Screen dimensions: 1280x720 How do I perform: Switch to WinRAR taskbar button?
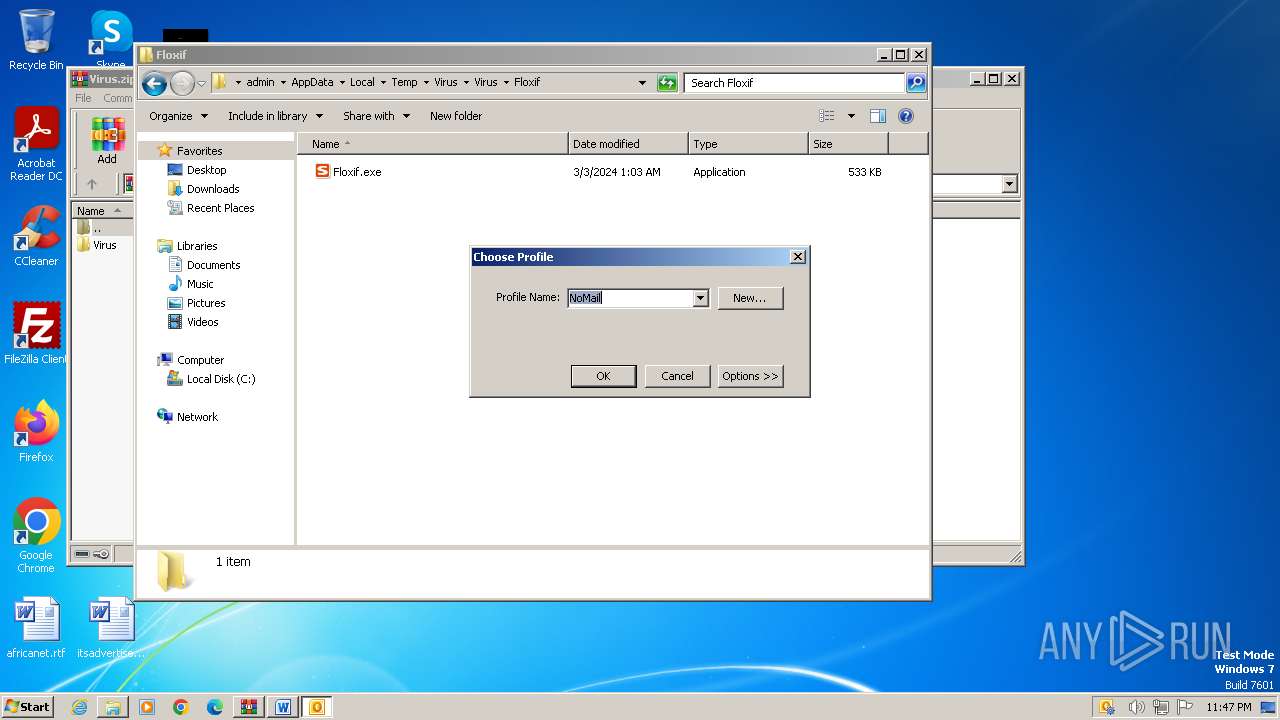tap(249, 707)
